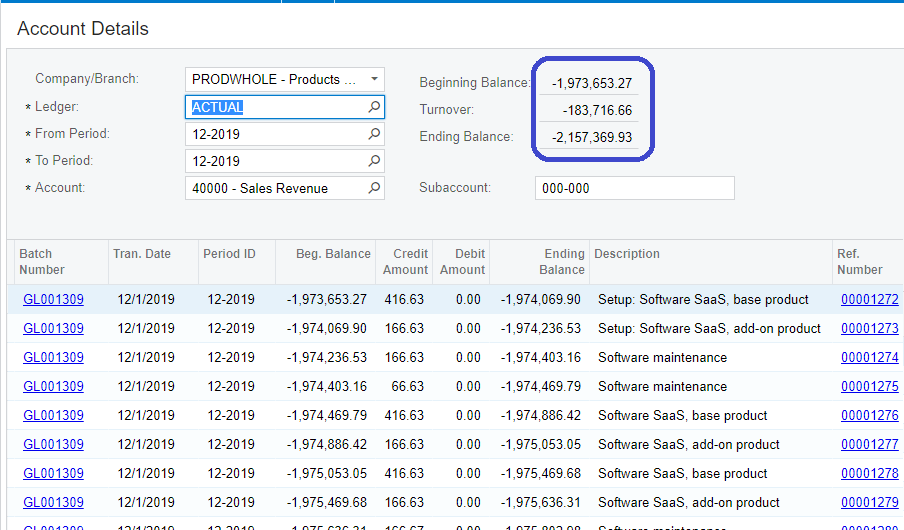904x530 pixels.
Task: Open first batch link GL001309
Action: click(x=53, y=299)
